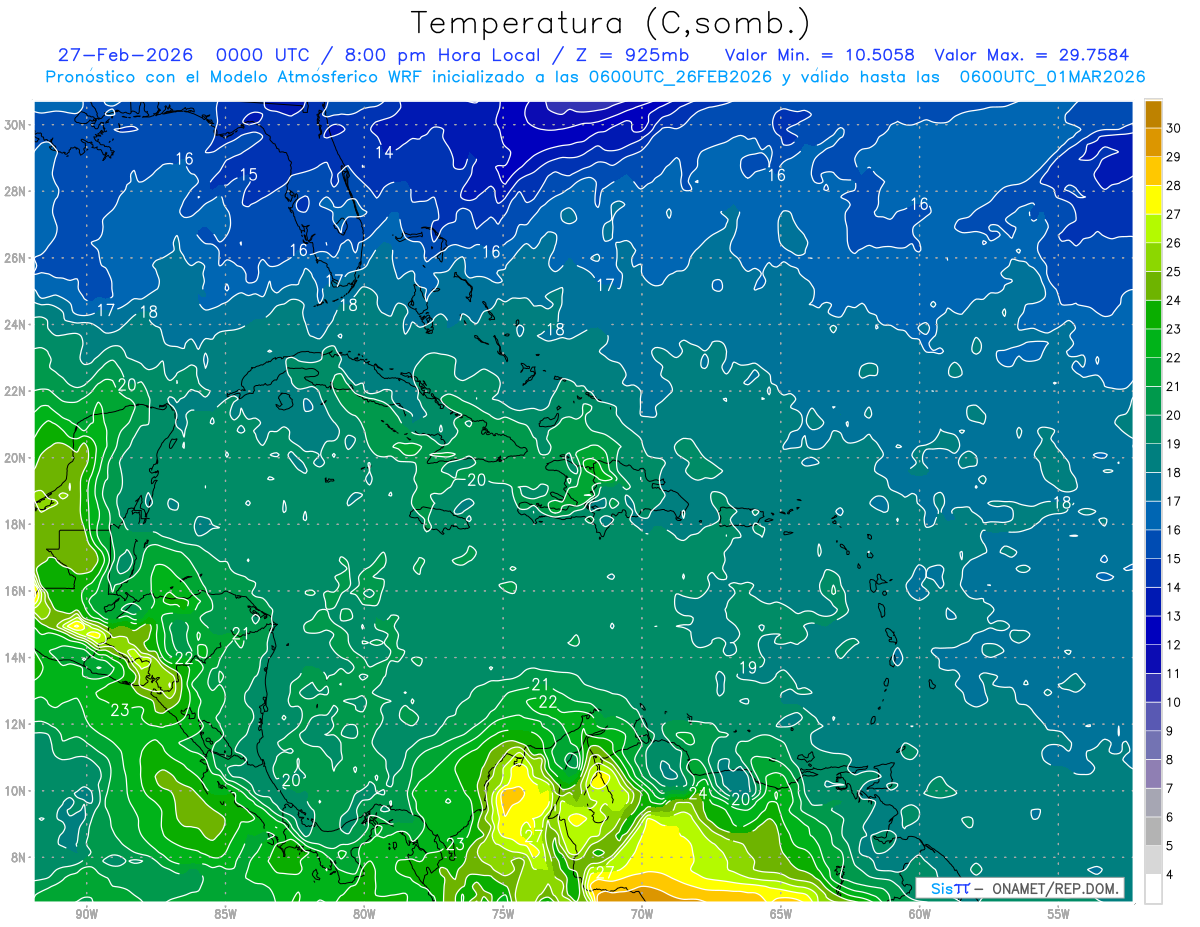
Task: Click the dark orange swatch above 30 on scale
Action: [1153, 115]
